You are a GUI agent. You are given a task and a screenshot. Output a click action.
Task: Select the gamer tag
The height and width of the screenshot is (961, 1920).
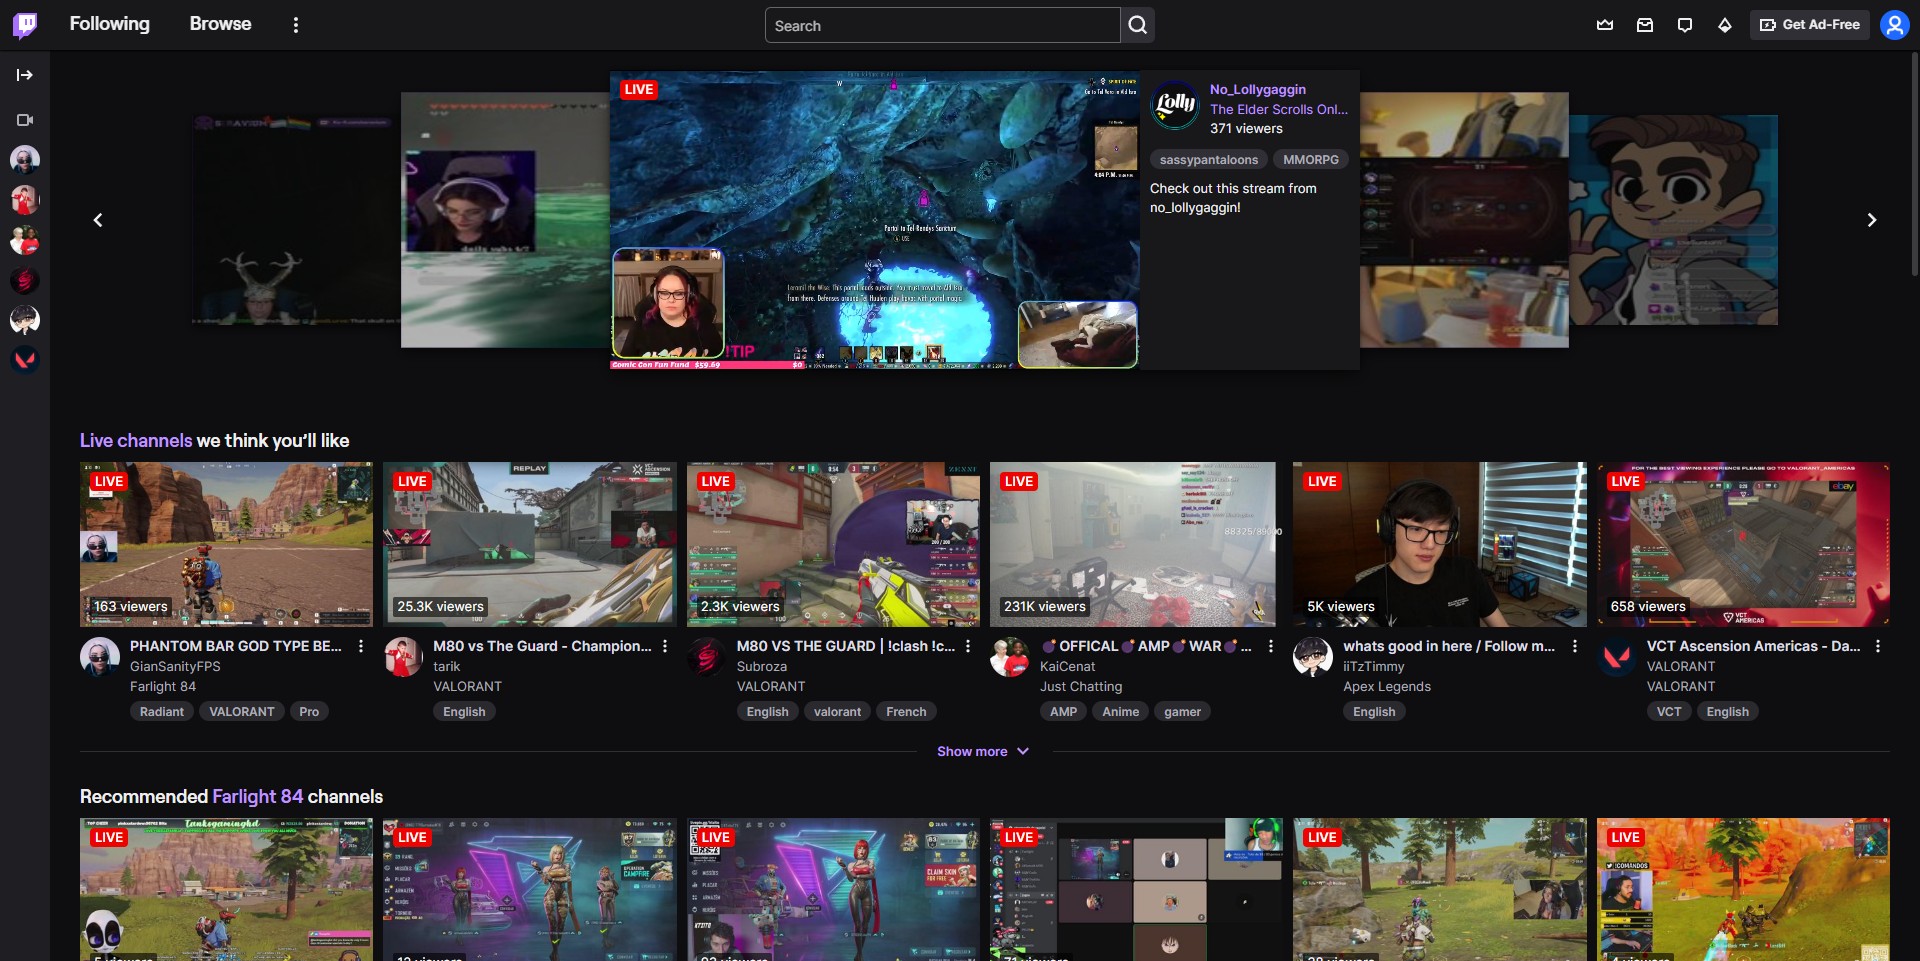click(1183, 712)
